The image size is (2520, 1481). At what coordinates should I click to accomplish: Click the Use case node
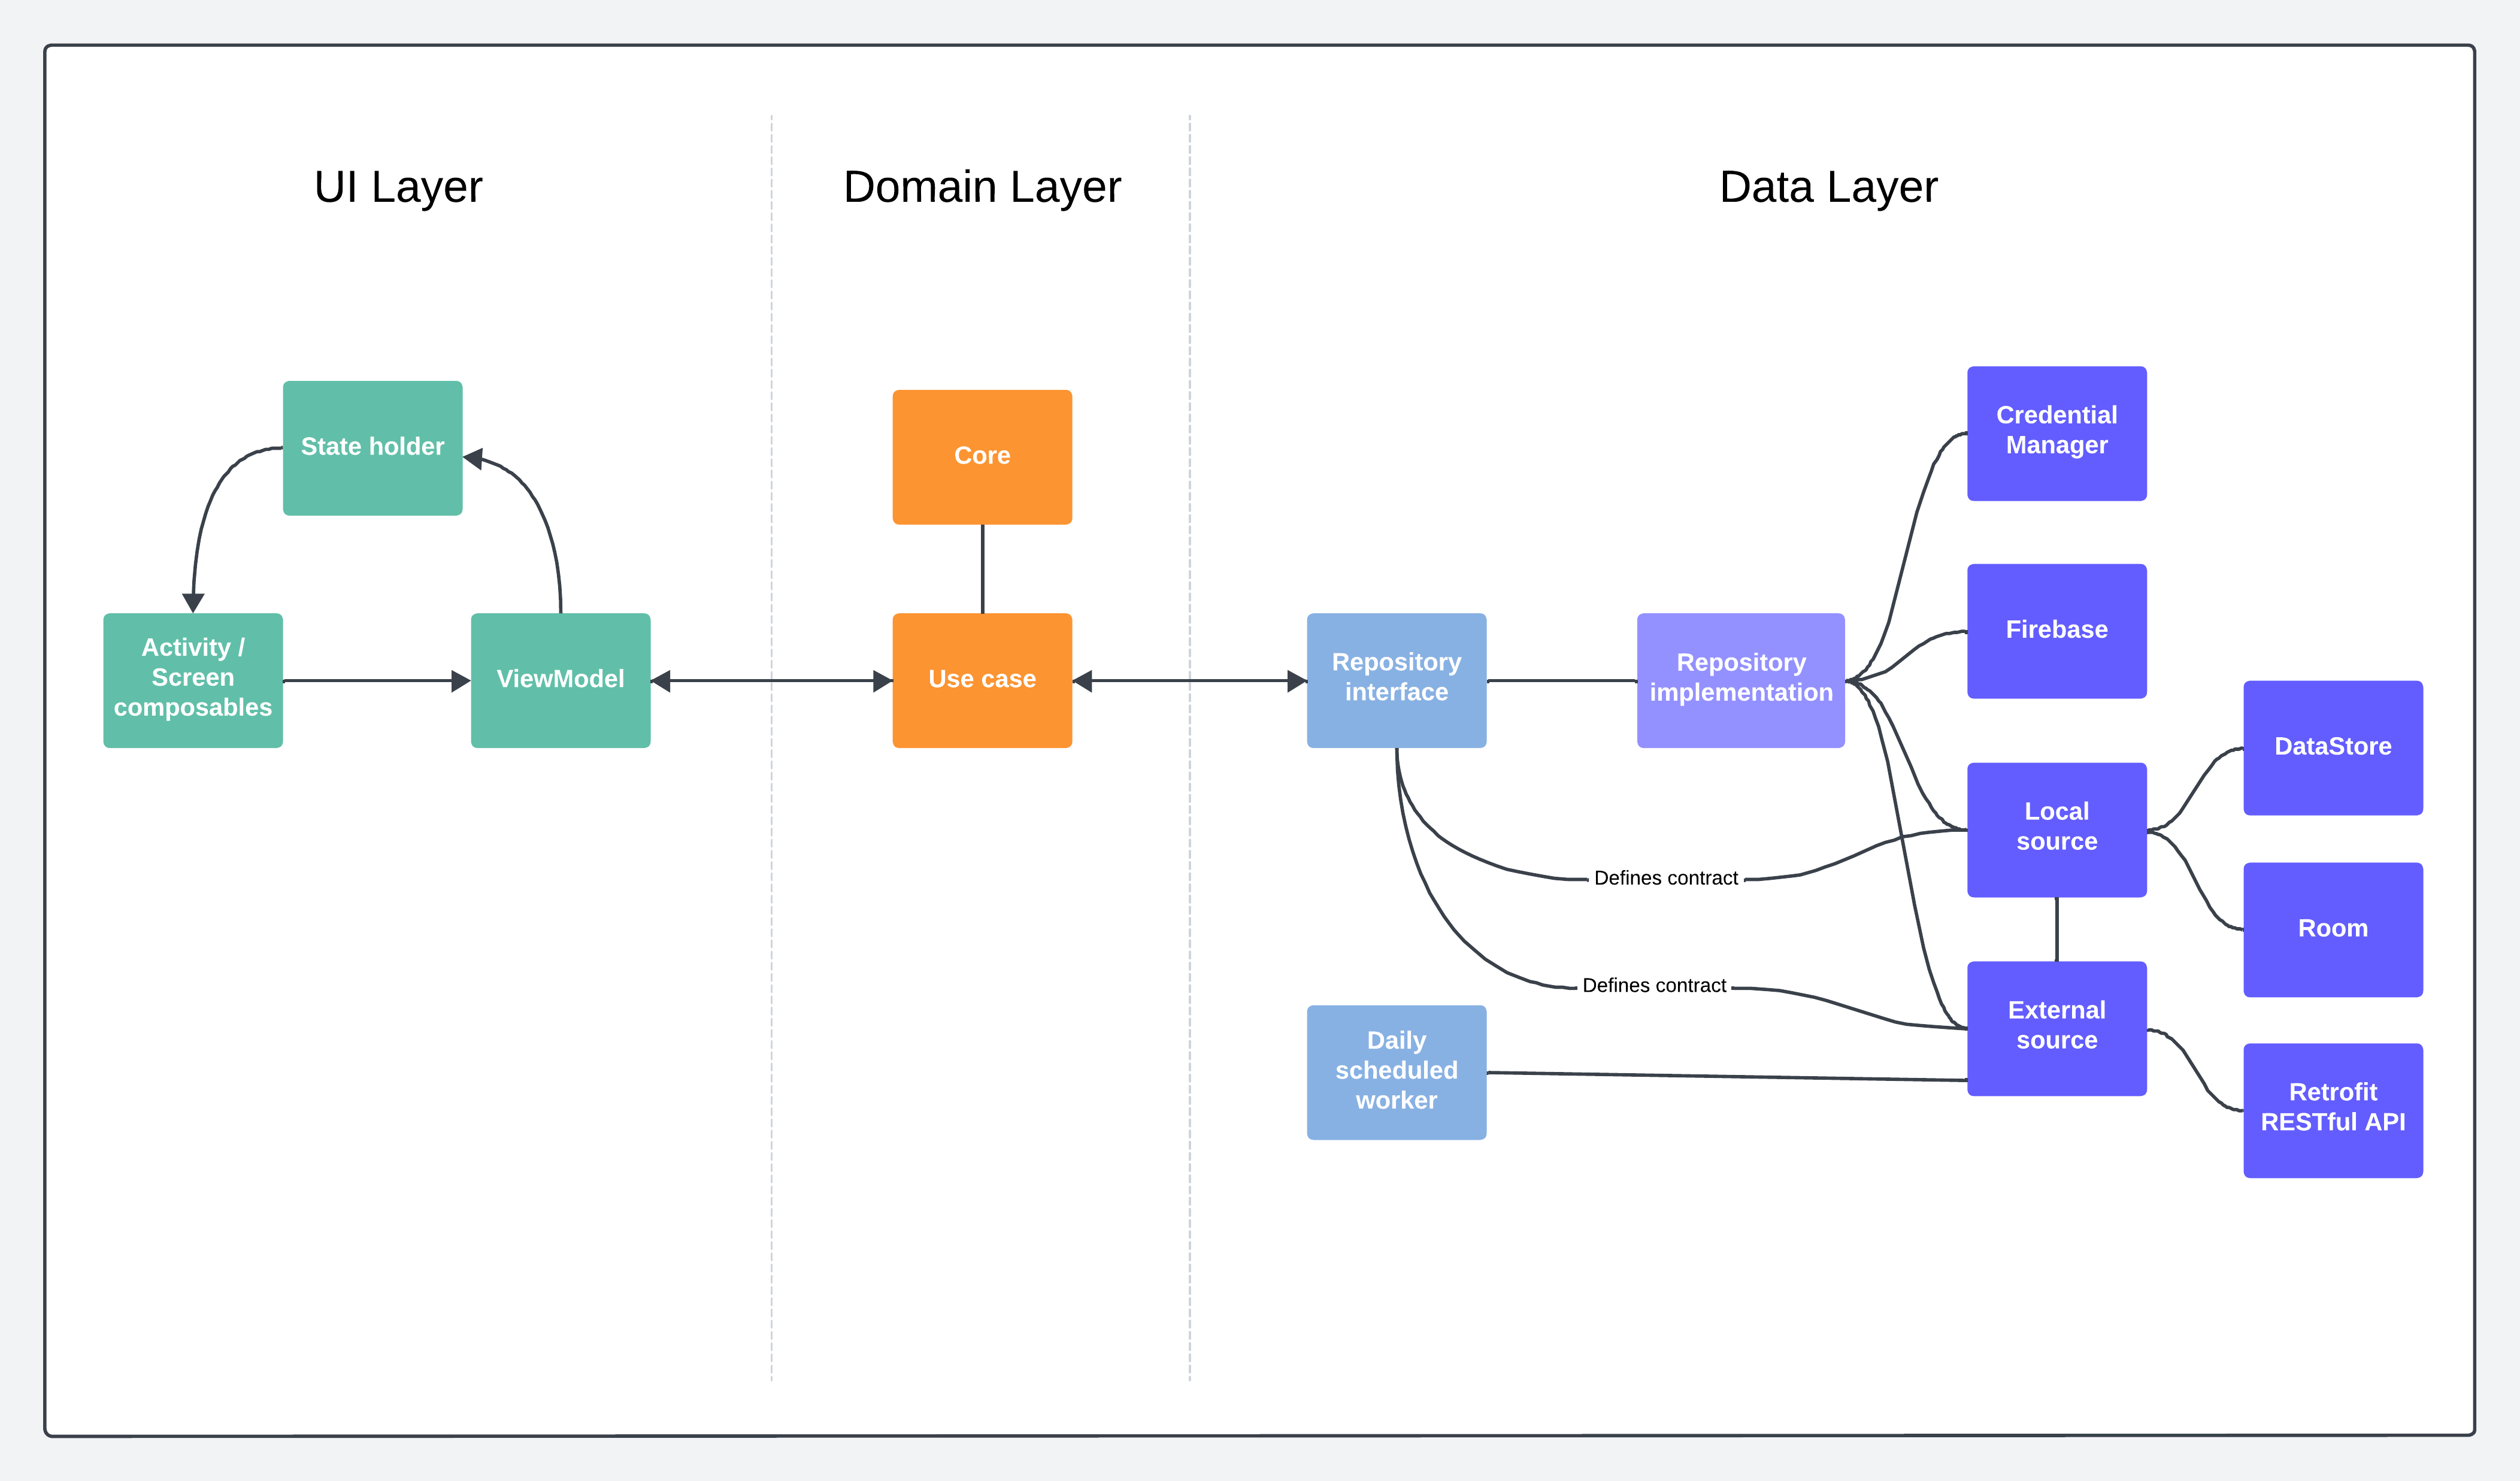[981, 679]
